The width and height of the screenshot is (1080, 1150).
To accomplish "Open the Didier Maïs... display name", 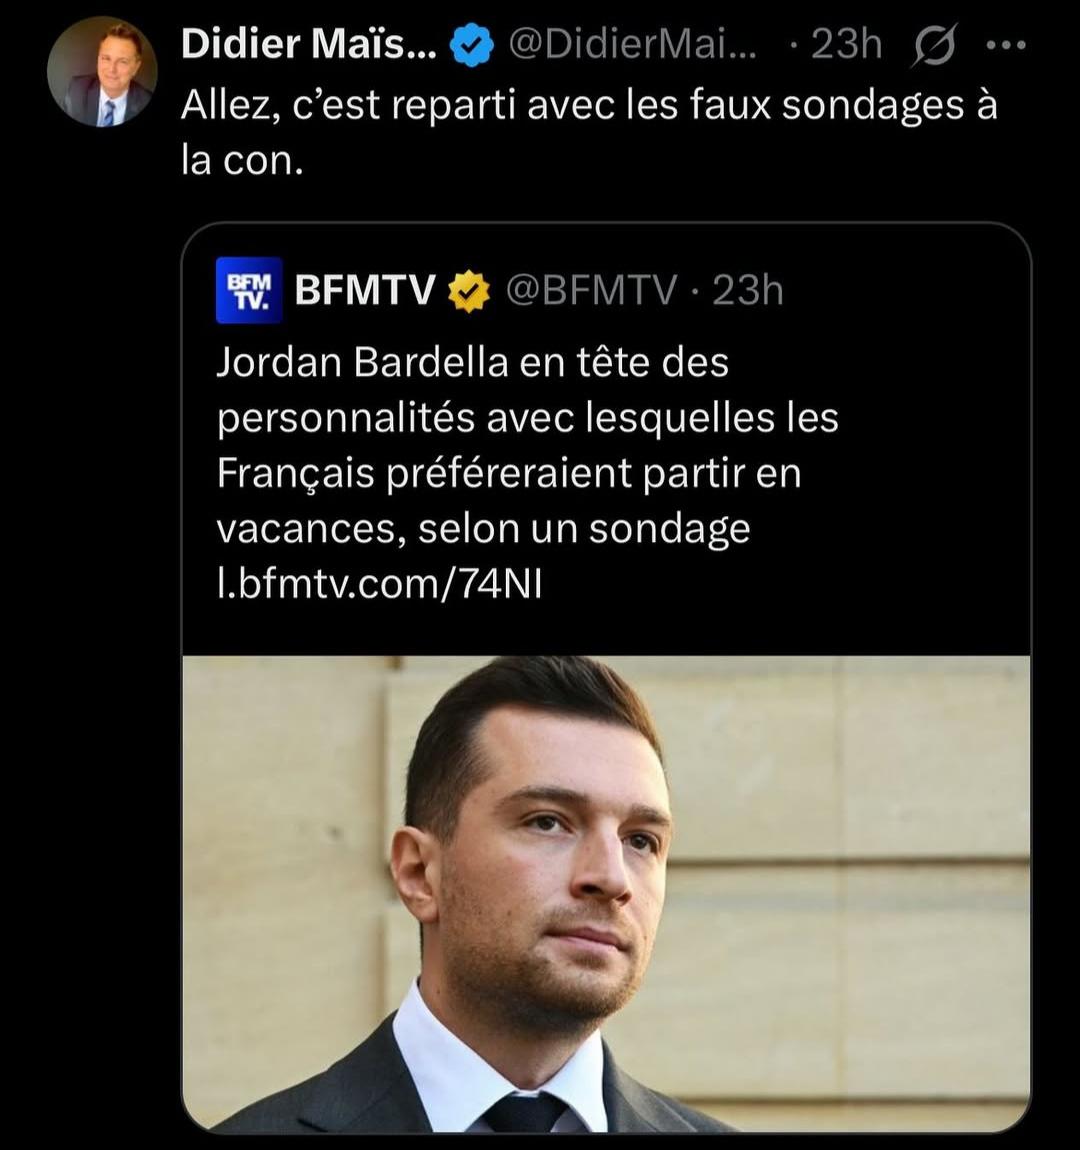I will [x=309, y=45].
